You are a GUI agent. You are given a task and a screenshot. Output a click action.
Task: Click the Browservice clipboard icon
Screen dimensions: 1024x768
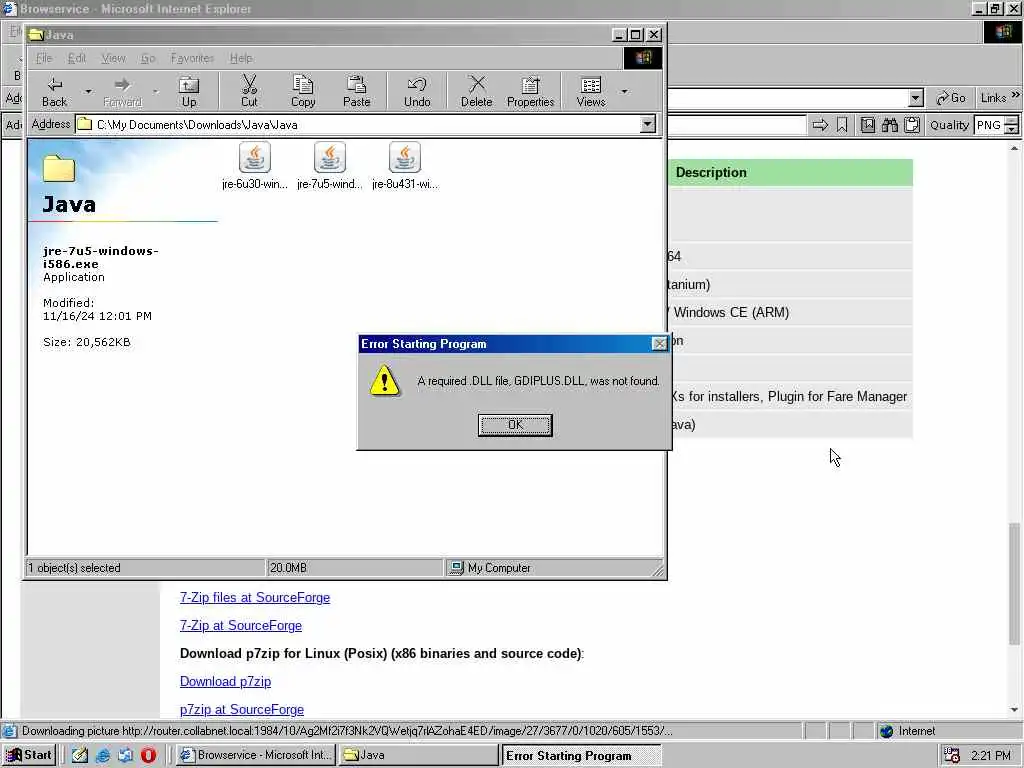click(912, 125)
